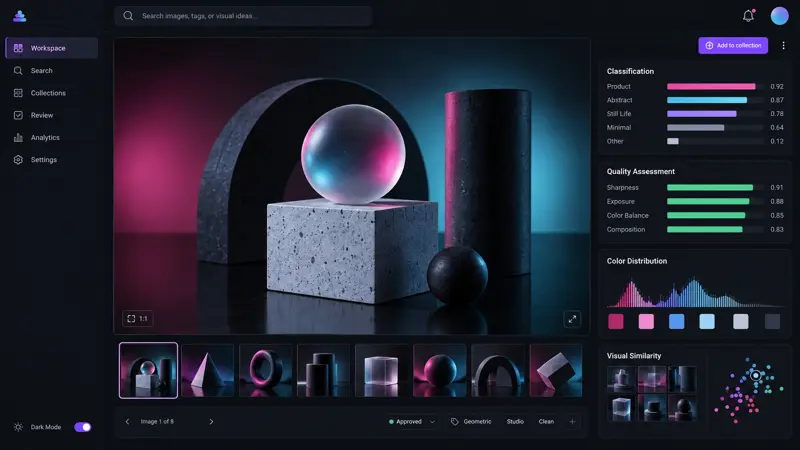The width and height of the screenshot is (800, 450).
Task: Open the Search sidebar item
Action: (52, 70)
